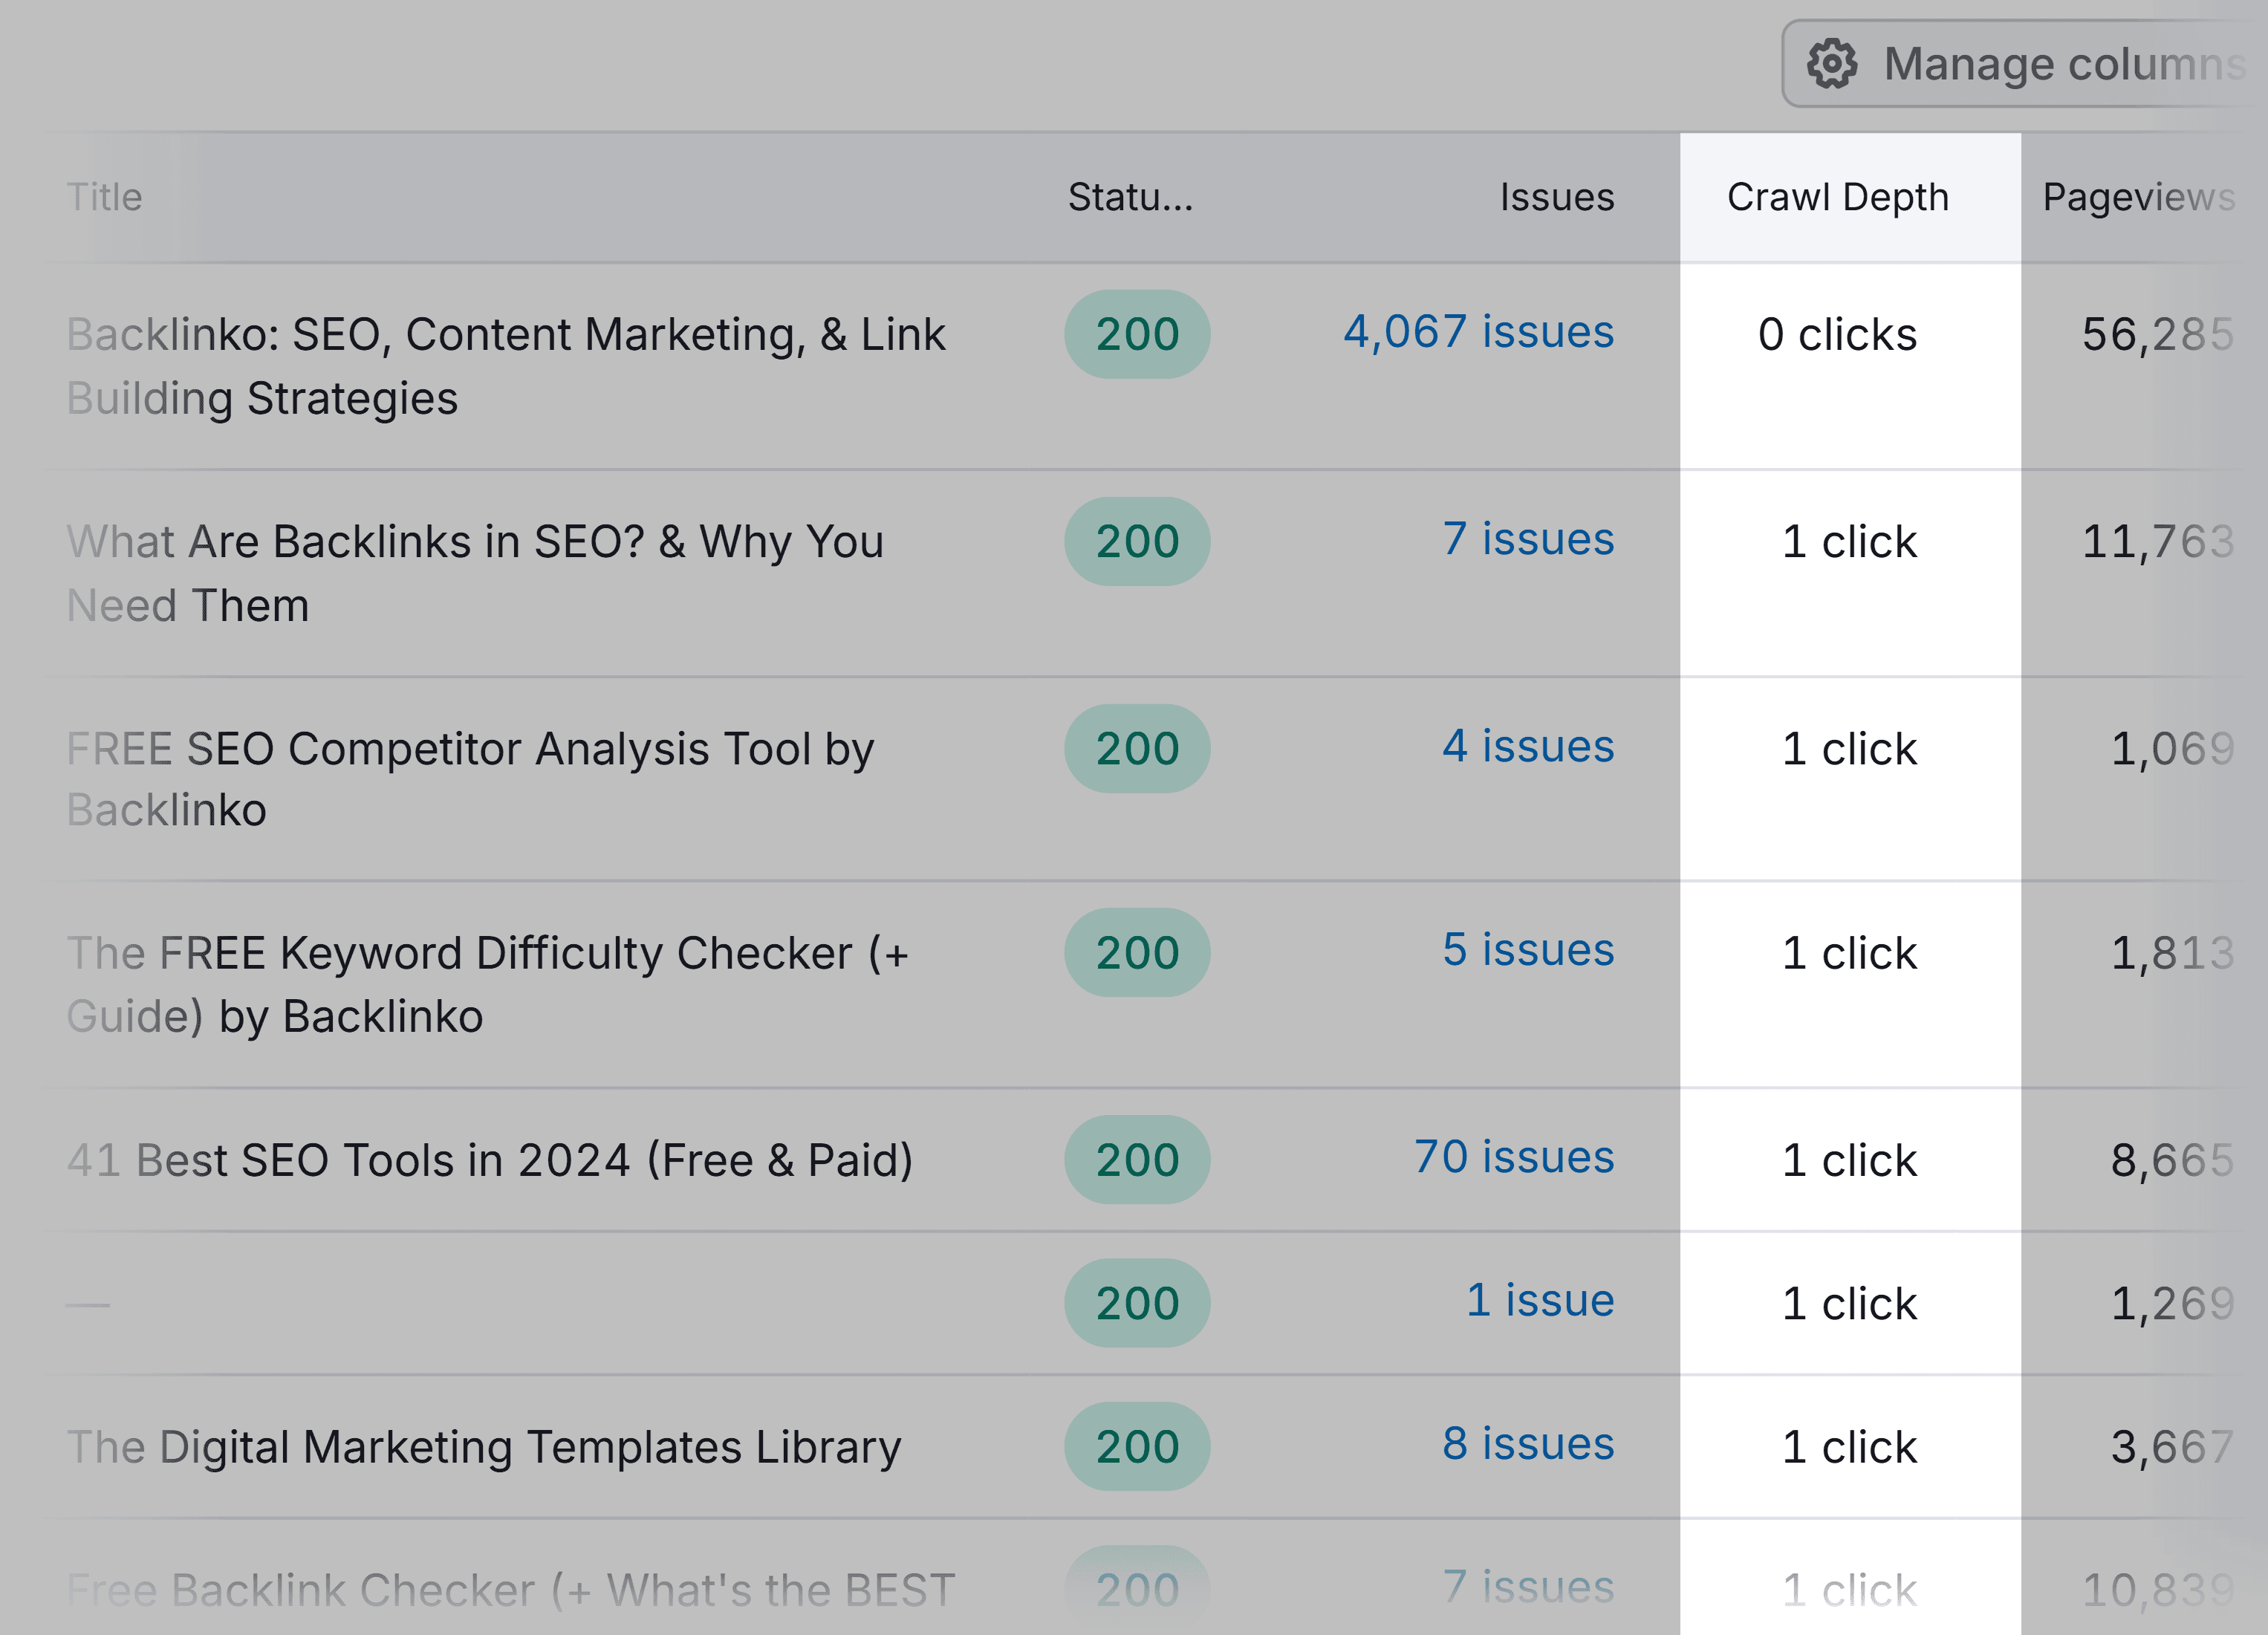This screenshot has height=1635, width=2268.
Task: Click the Crawl Depth column header
Action: [1838, 197]
